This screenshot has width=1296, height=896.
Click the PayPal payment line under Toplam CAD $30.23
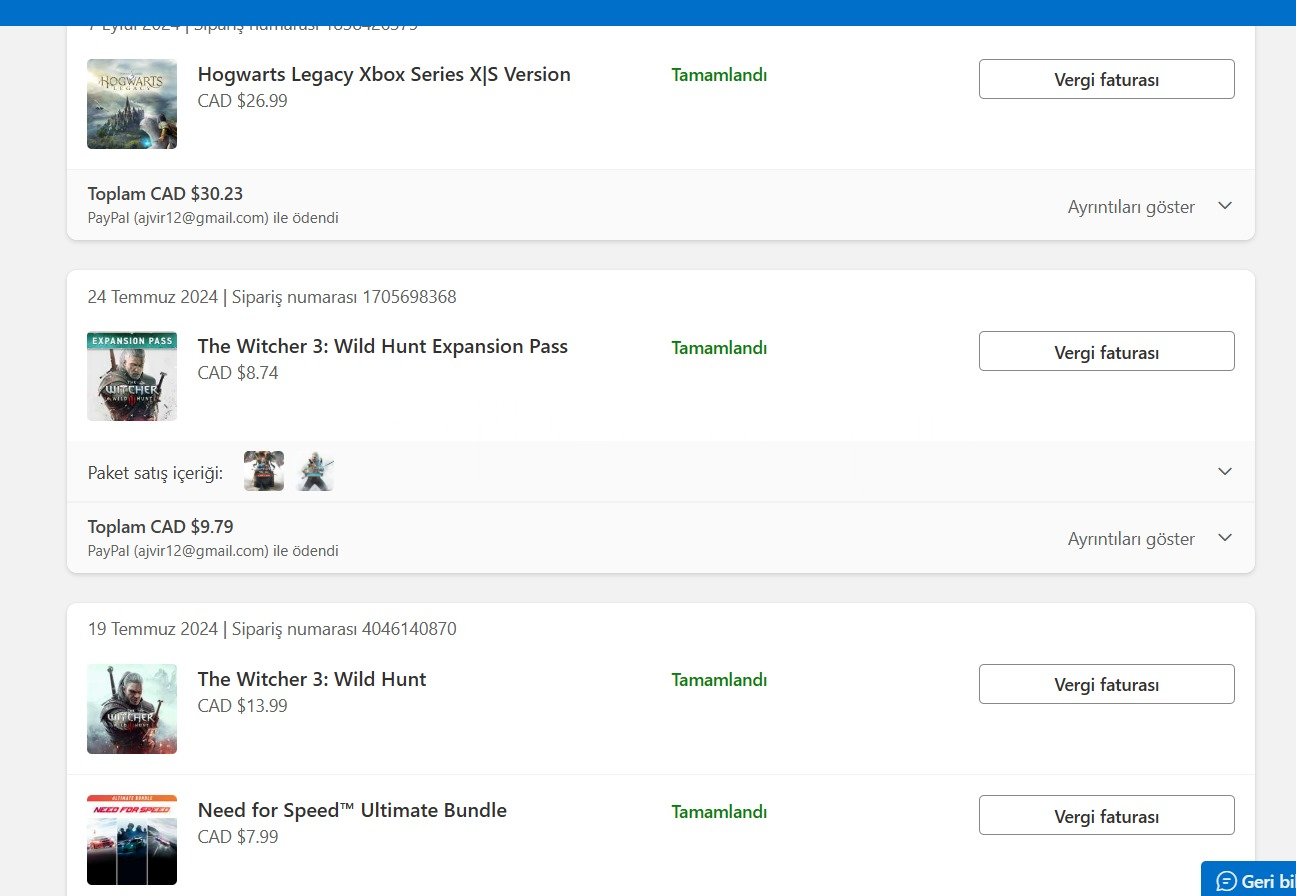(213, 218)
